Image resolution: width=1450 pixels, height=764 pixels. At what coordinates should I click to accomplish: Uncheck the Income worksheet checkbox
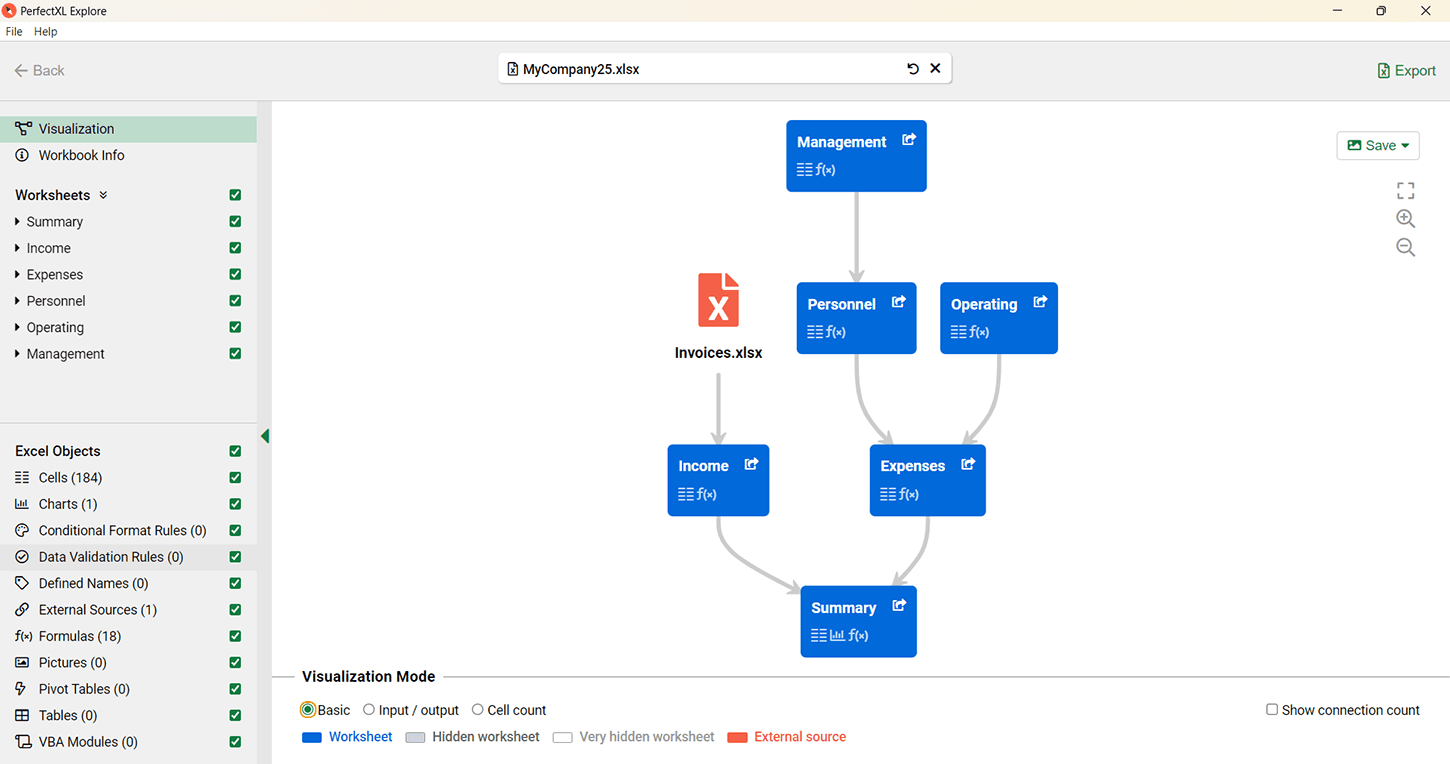(x=235, y=248)
